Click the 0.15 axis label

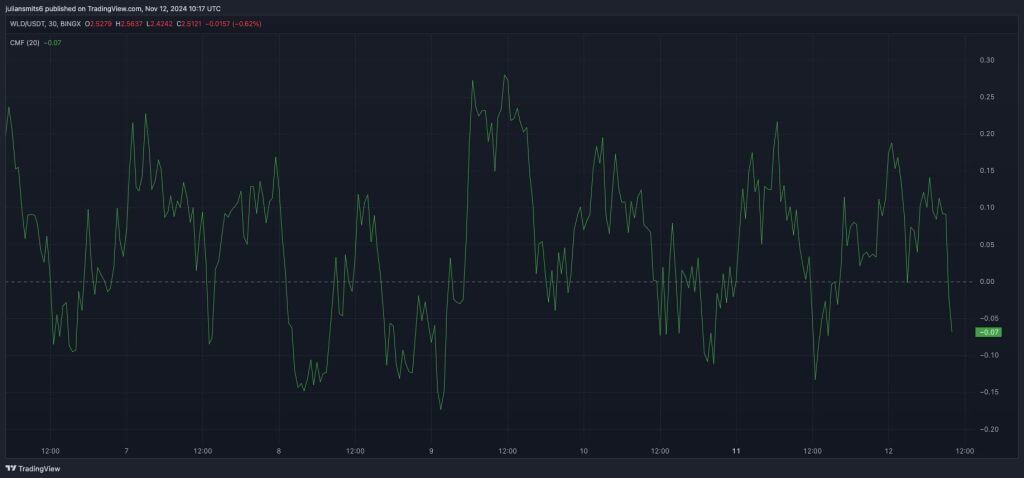point(987,171)
